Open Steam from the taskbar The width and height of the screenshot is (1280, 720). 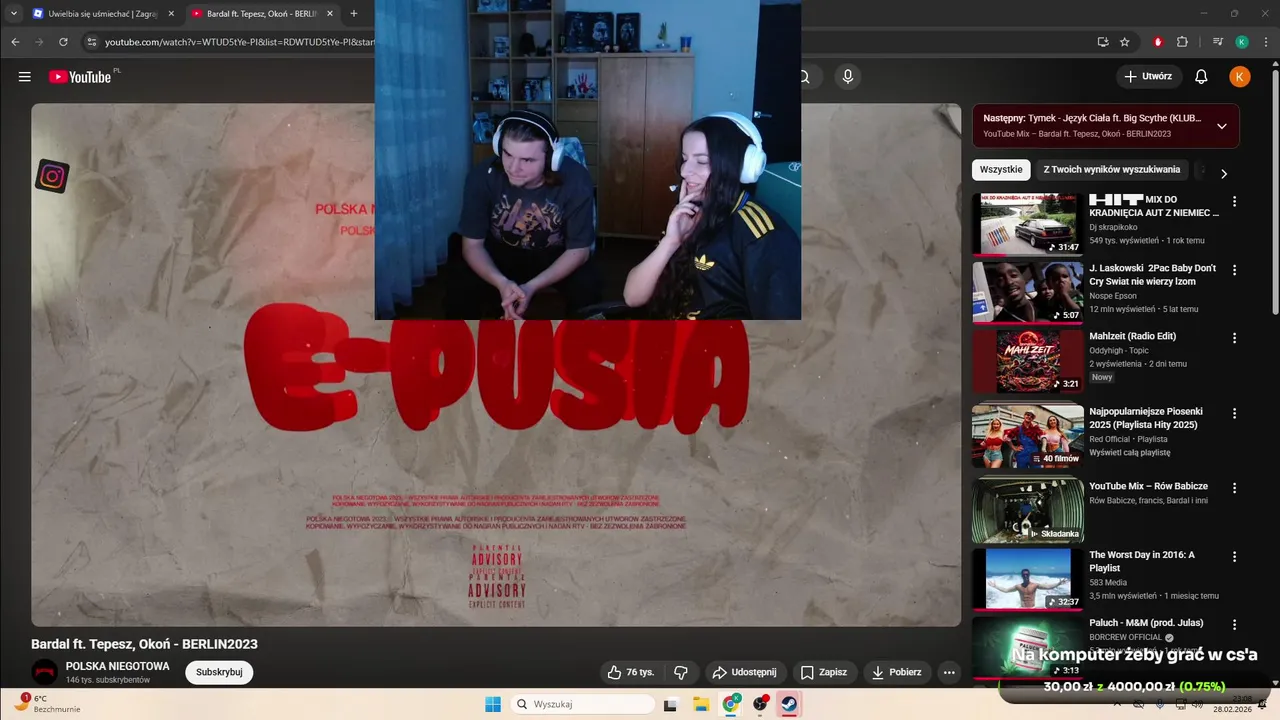790,704
